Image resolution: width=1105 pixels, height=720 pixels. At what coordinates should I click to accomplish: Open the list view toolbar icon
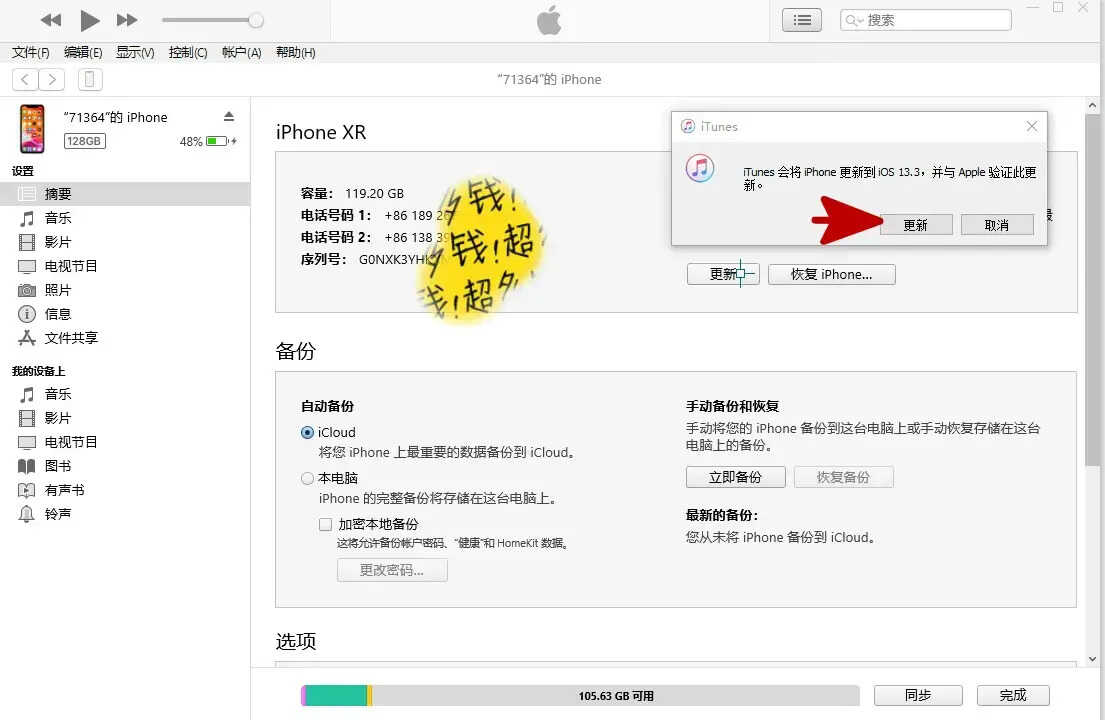pos(802,20)
